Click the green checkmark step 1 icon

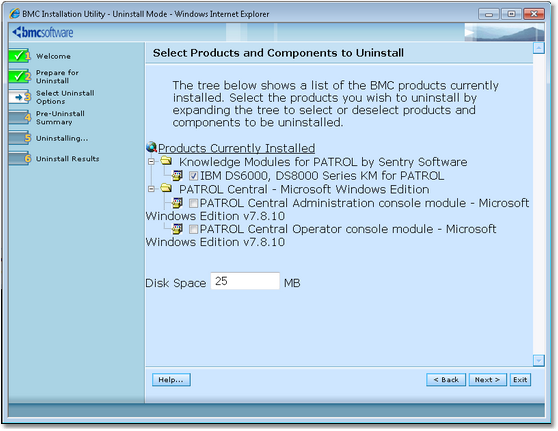[x=20, y=56]
